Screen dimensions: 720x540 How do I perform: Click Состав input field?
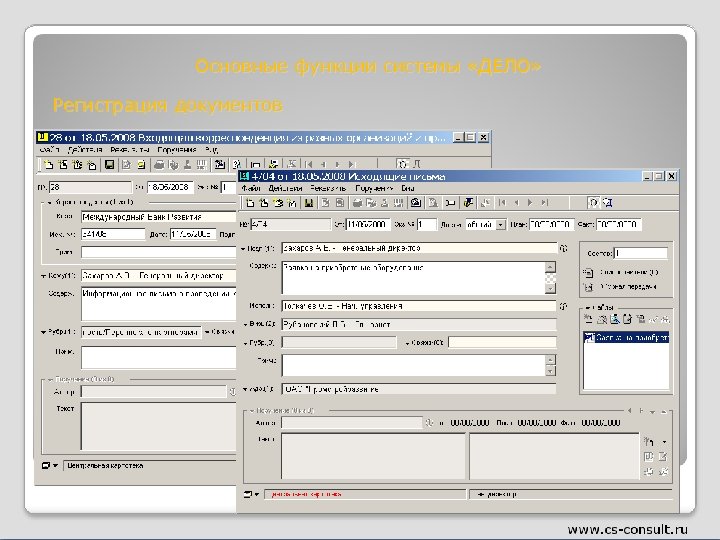[641, 253]
